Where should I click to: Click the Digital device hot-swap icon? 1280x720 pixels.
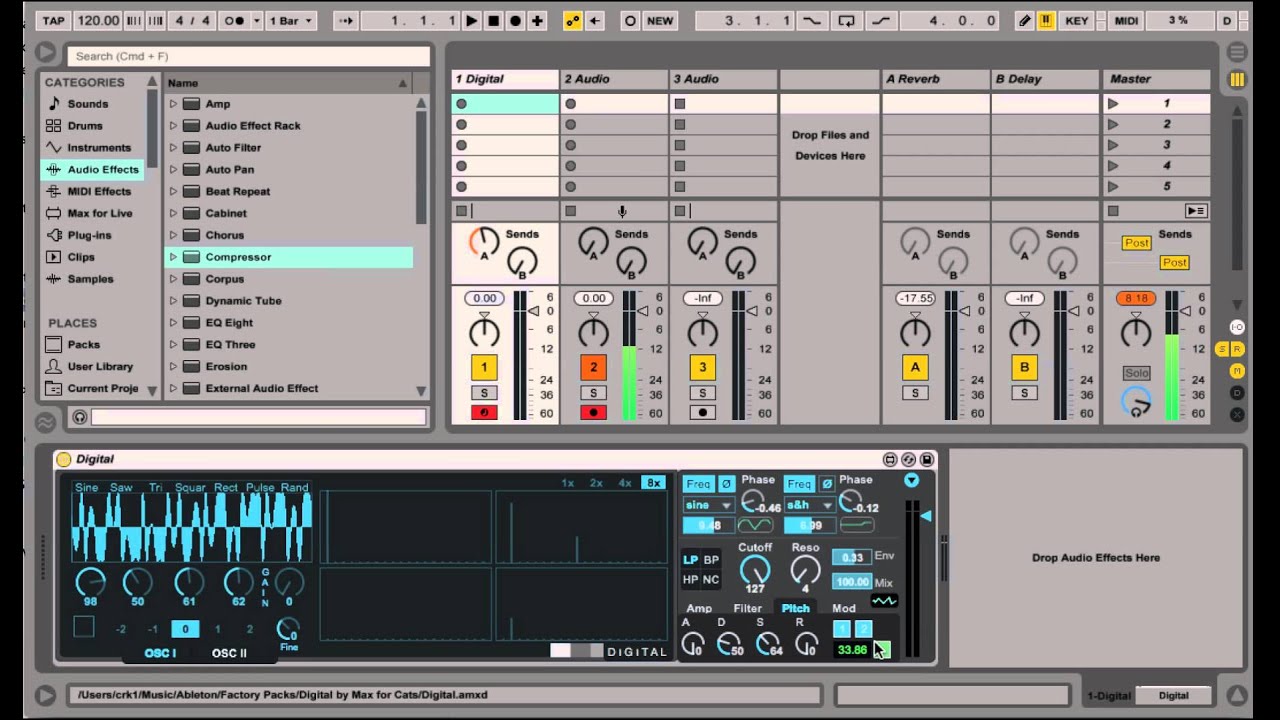[908, 459]
